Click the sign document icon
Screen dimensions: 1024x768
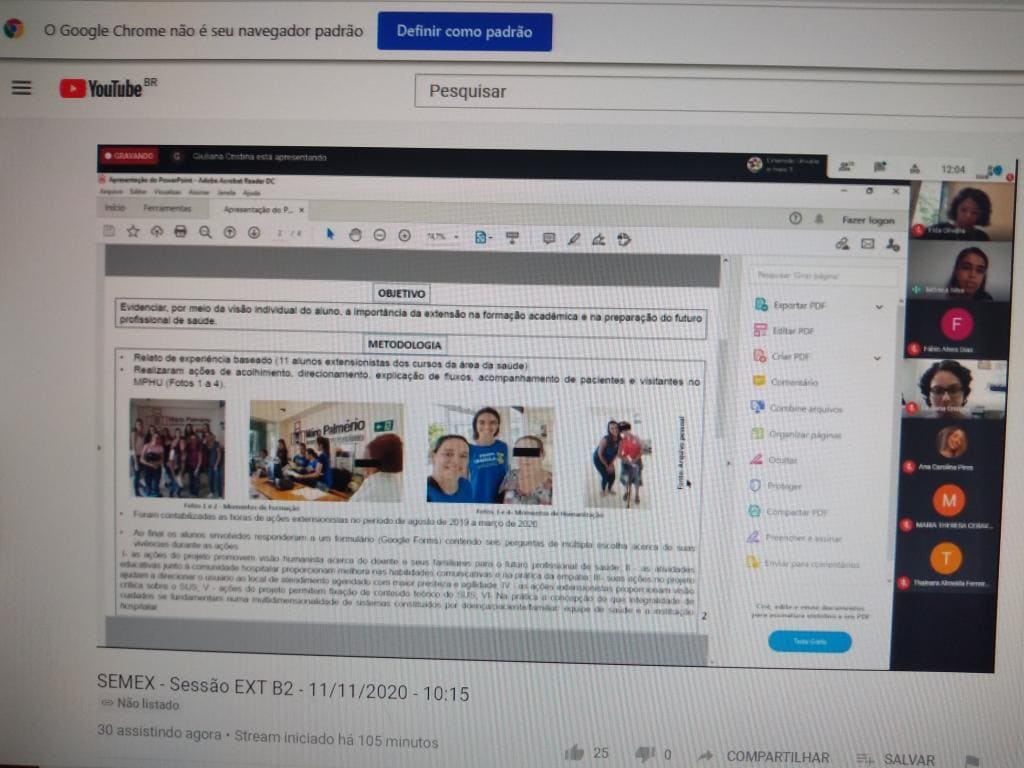point(598,240)
